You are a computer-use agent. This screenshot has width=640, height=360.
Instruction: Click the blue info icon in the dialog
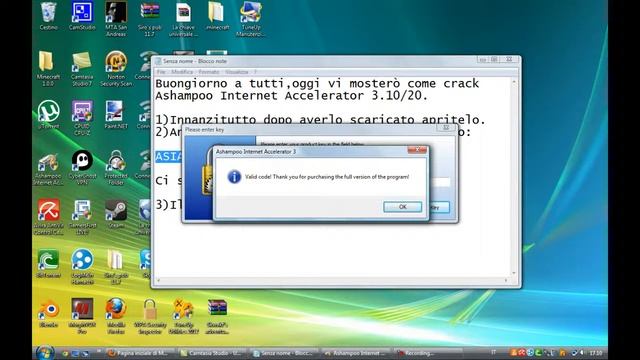pyautogui.click(x=234, y=177)
